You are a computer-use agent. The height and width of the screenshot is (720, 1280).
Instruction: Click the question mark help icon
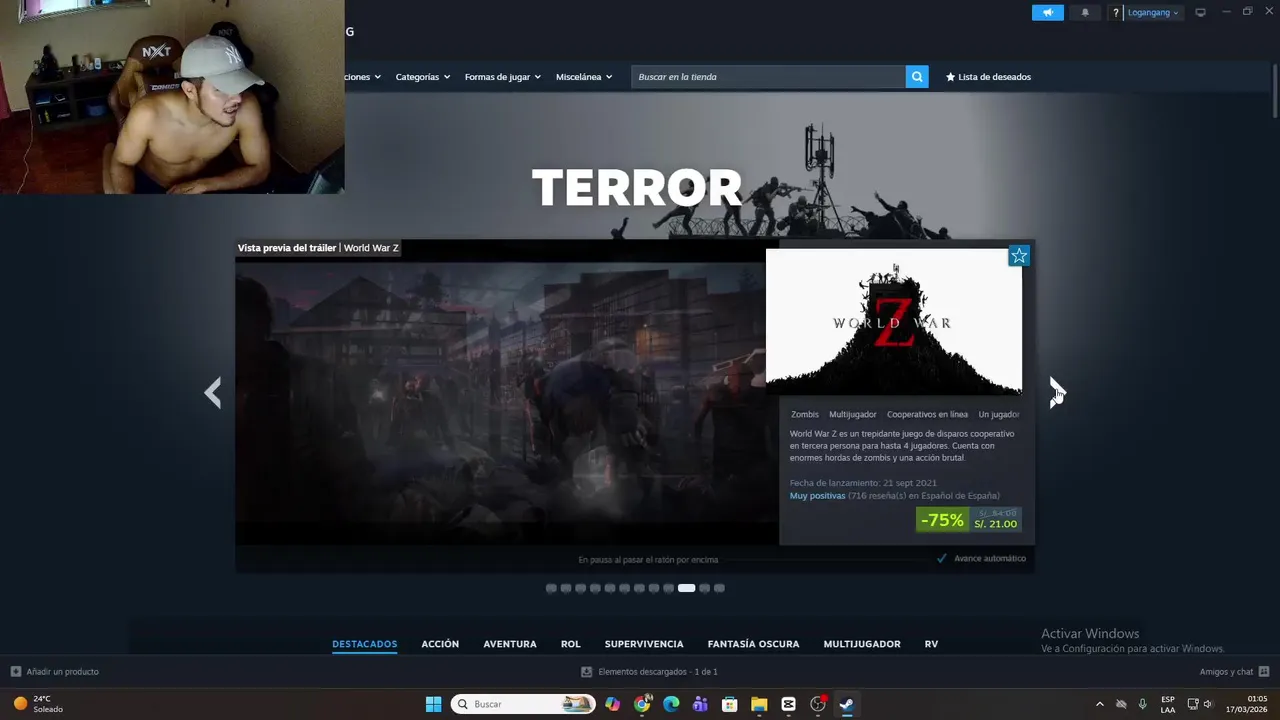[1116, 13]
